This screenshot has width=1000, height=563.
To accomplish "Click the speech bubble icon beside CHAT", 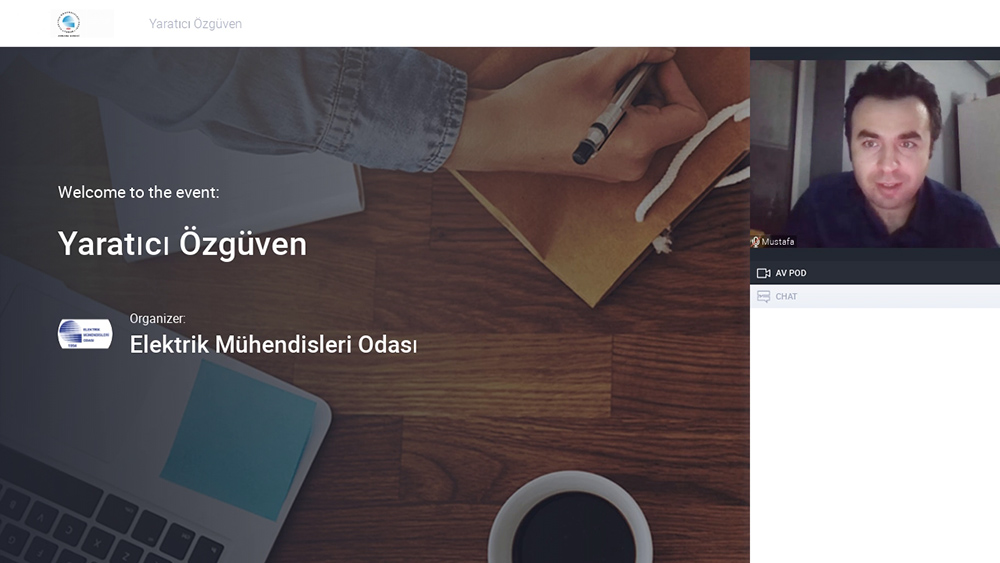I will 763,296.
